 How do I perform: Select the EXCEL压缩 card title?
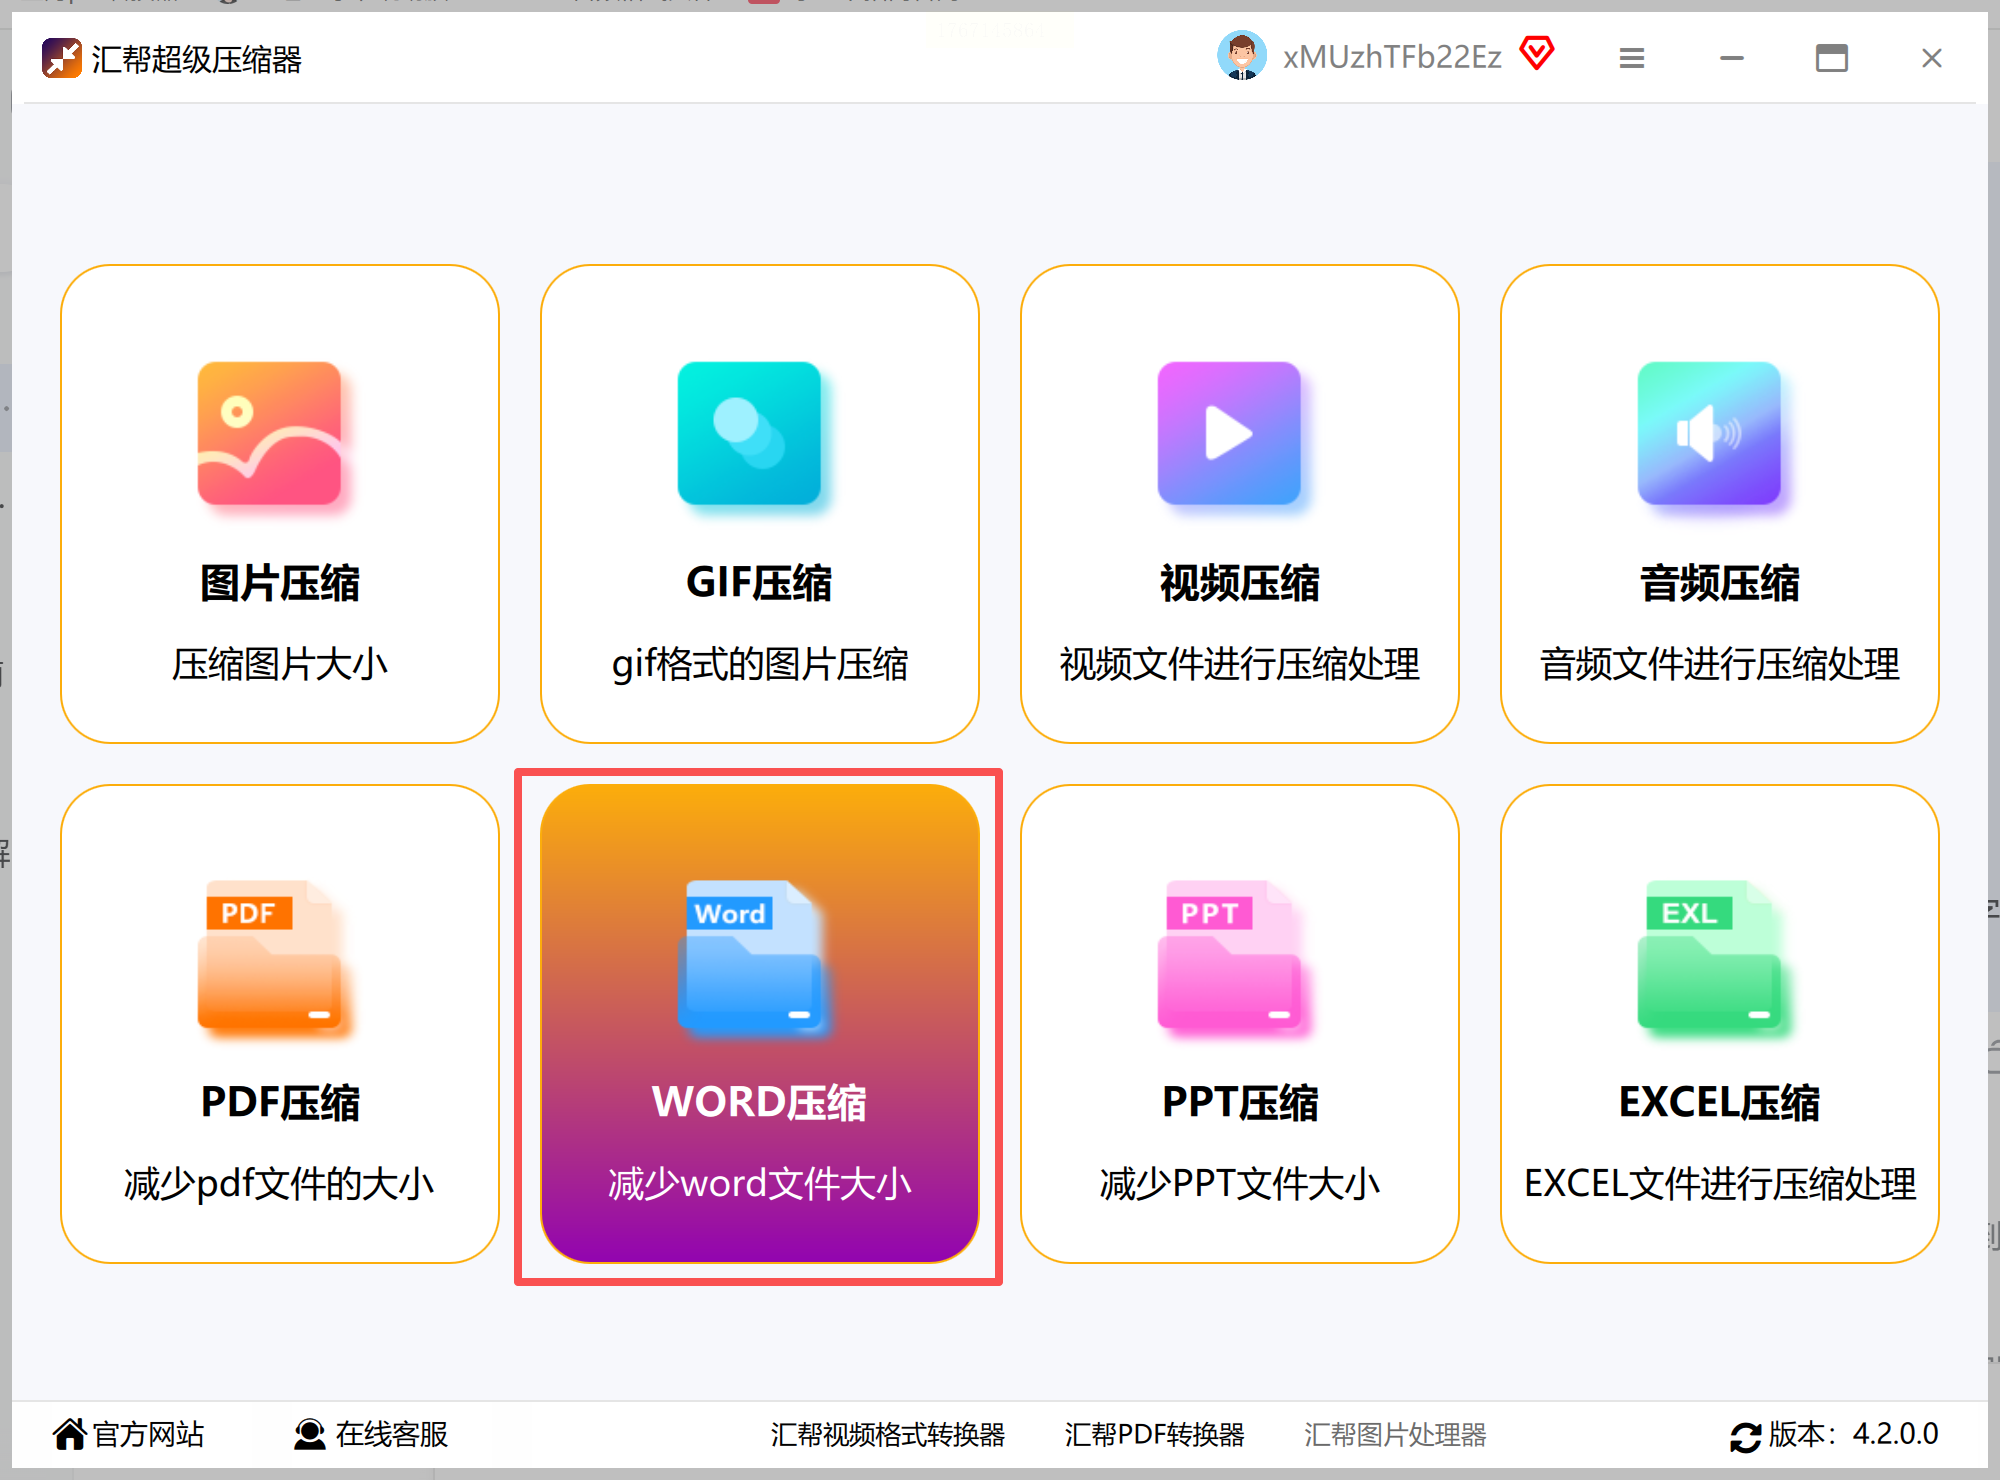pos(1719,1102)
